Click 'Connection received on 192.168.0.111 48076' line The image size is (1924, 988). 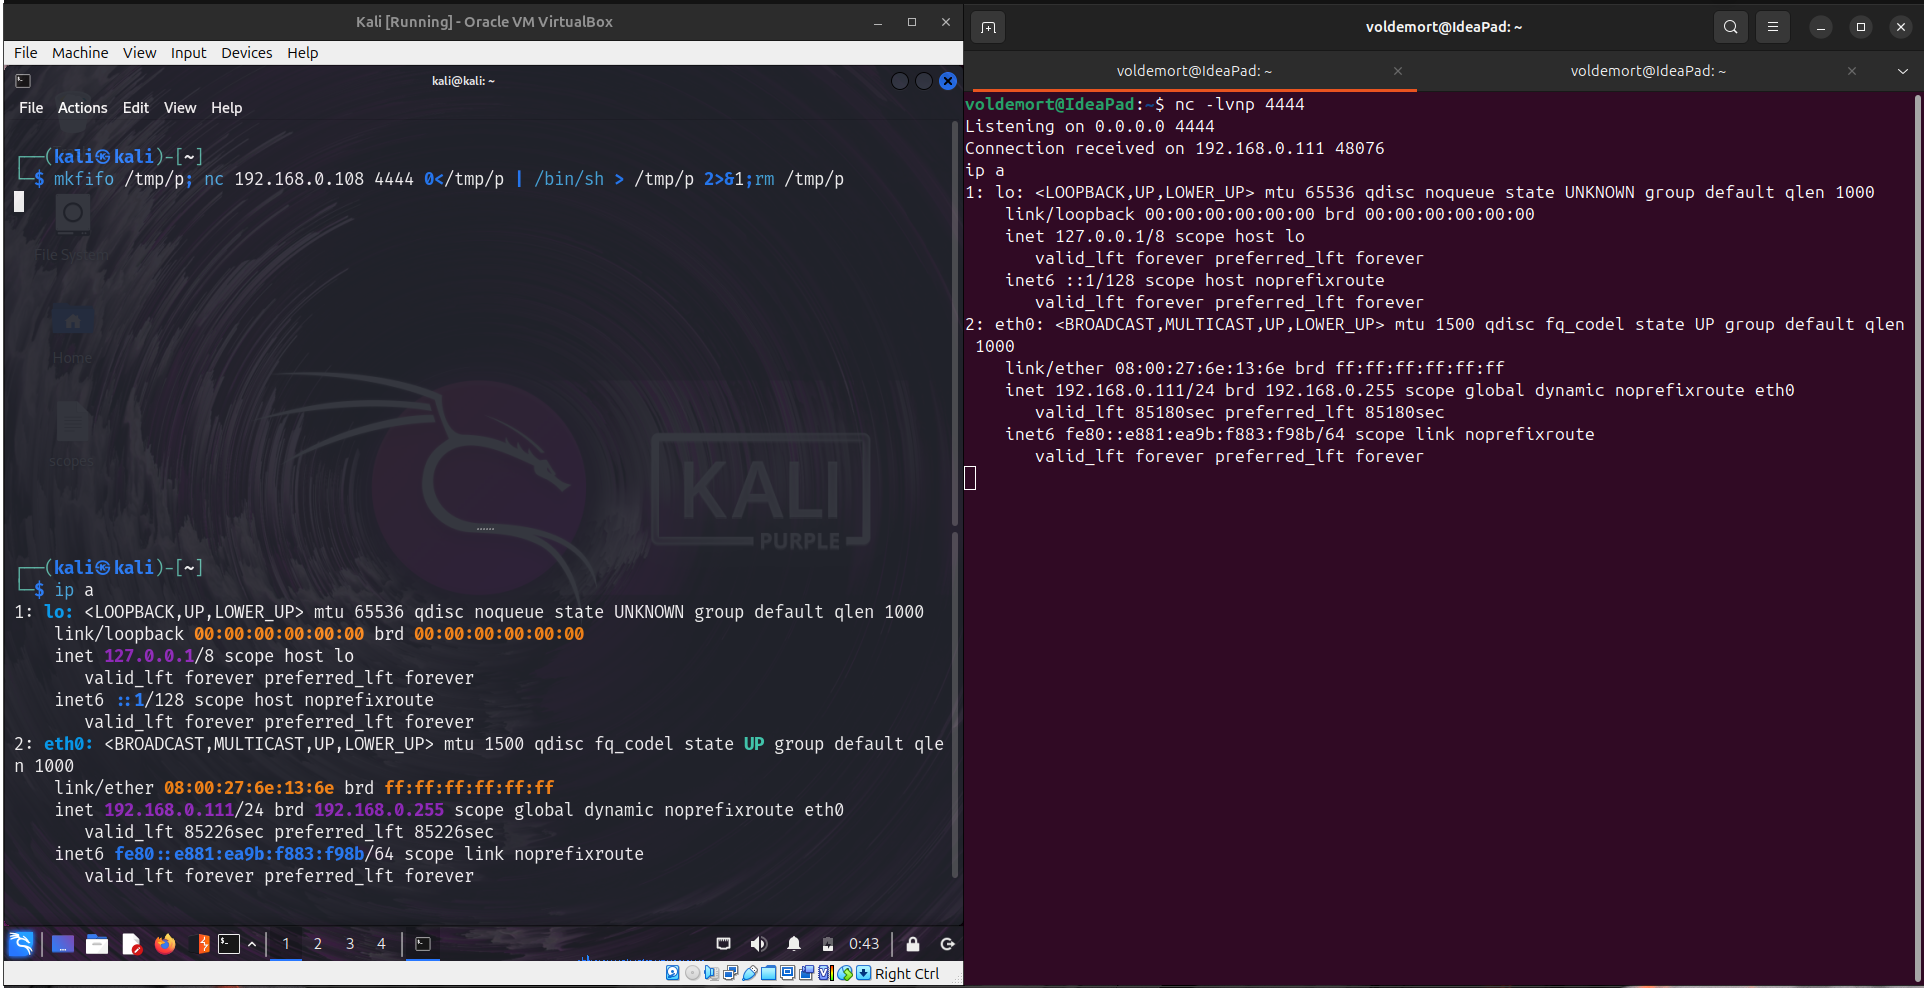pyautogui.click(x=1175, y=148)
